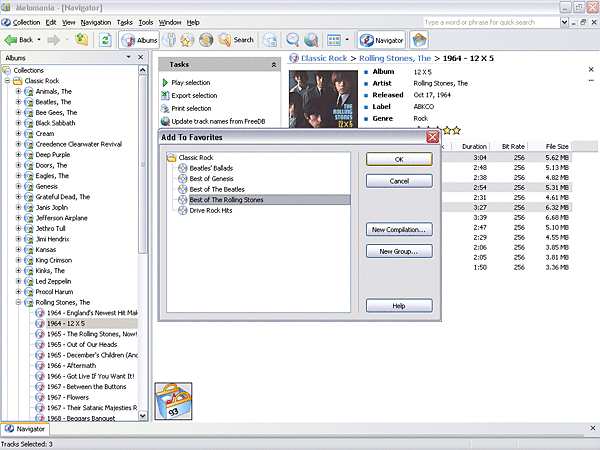The image size is (600, 450).
Task: Click the Export selection icon
Action: (165, 95)
